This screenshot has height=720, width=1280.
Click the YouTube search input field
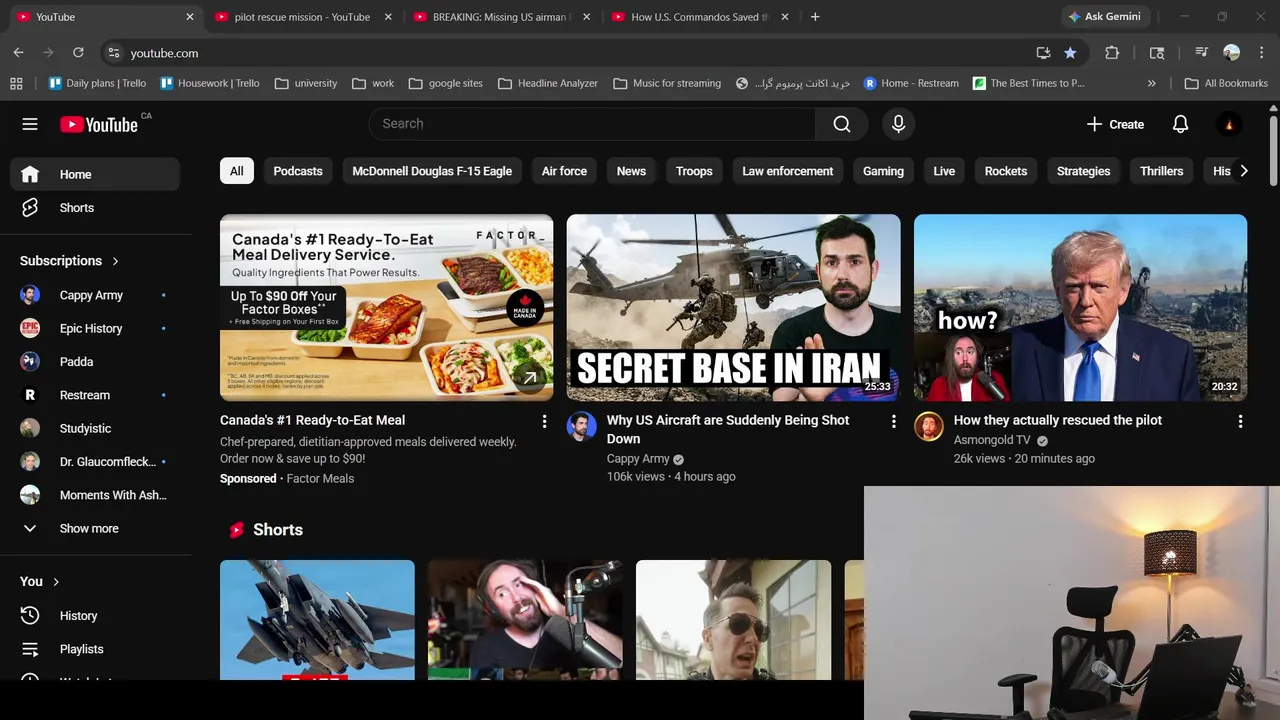pyautogui.click(x=592, y=124)
